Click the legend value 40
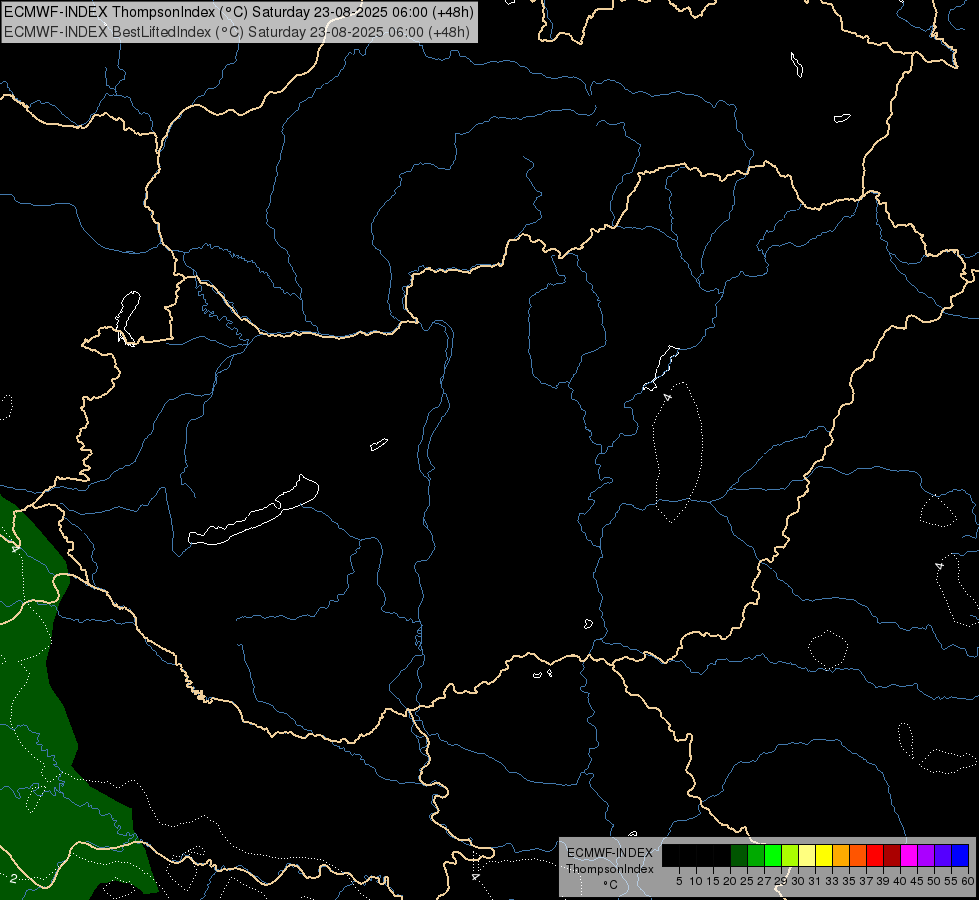 coord(901,881)
